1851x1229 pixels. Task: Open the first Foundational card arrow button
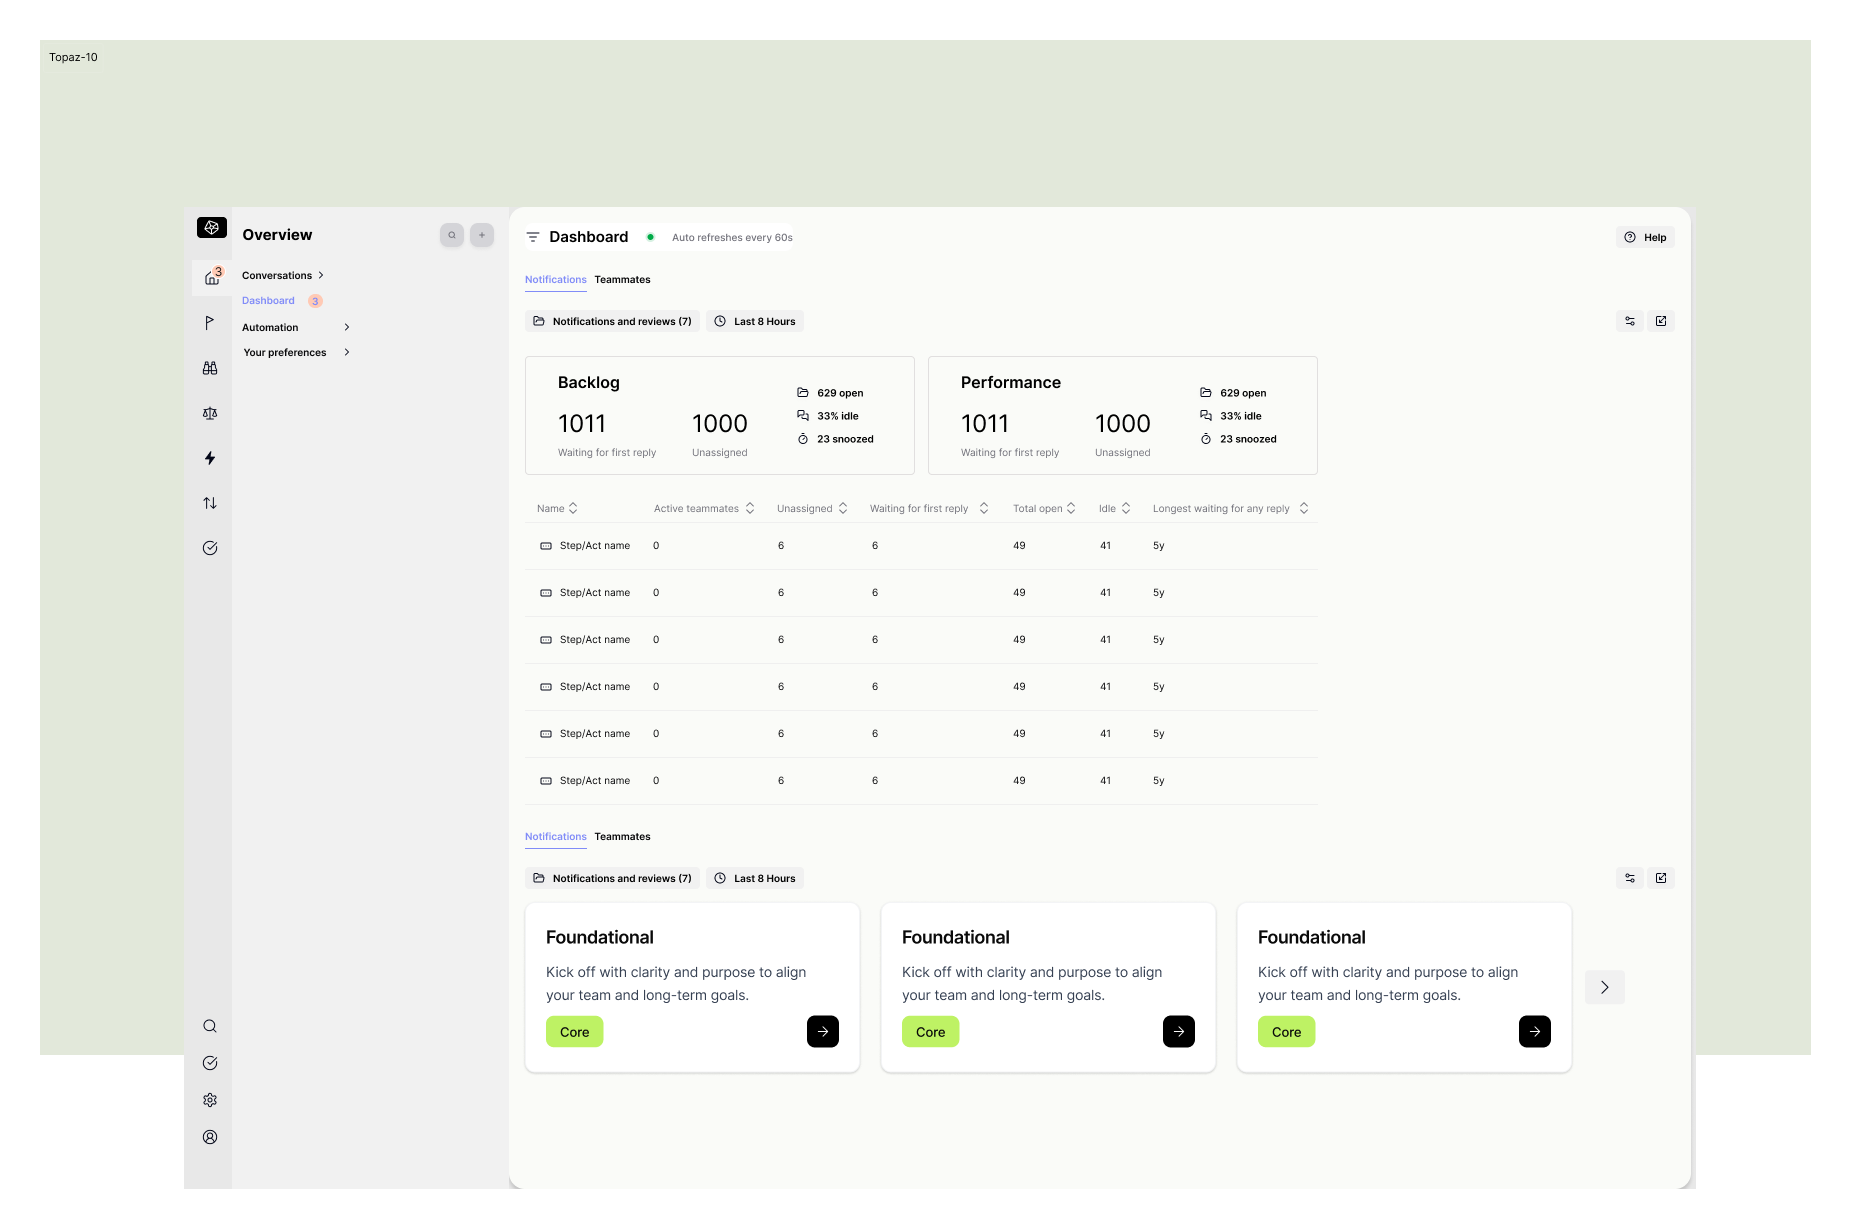click(x=823, y=1032)
